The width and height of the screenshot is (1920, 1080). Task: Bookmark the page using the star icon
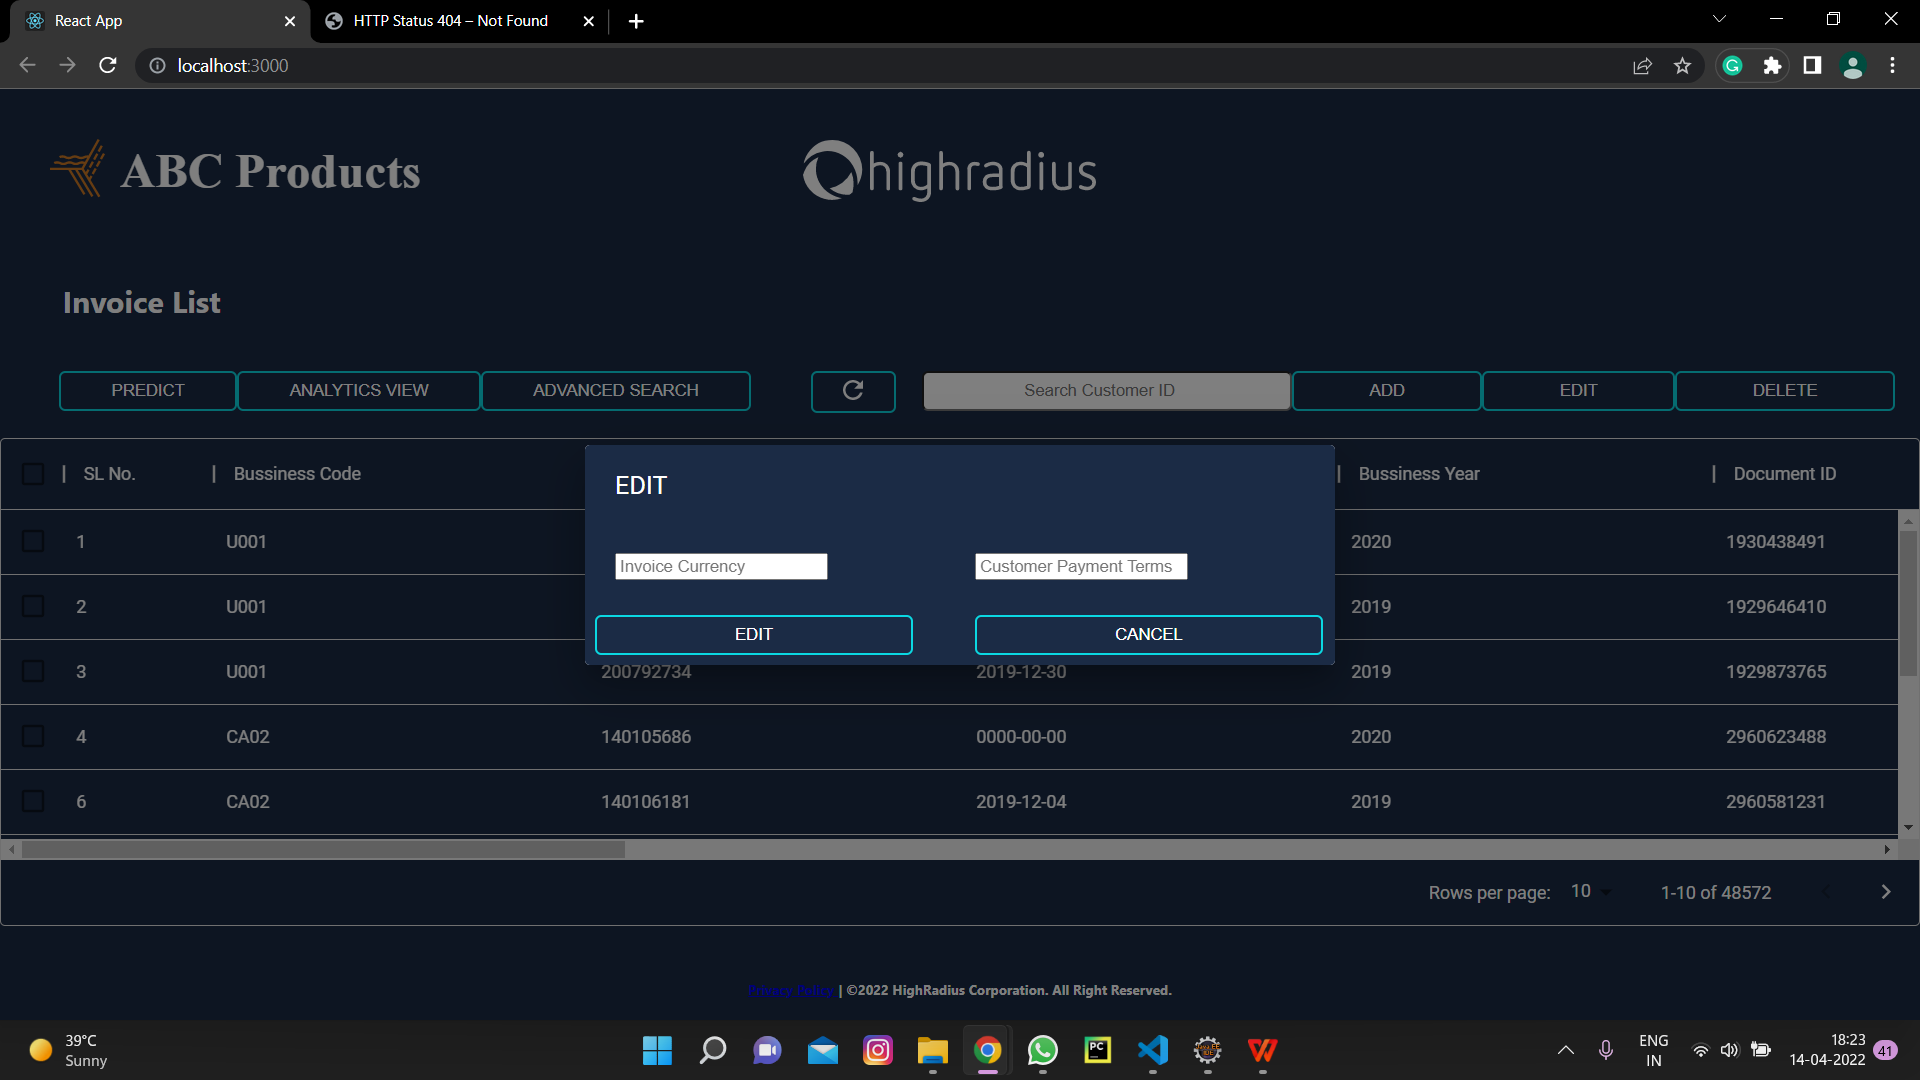(1683, 65)
